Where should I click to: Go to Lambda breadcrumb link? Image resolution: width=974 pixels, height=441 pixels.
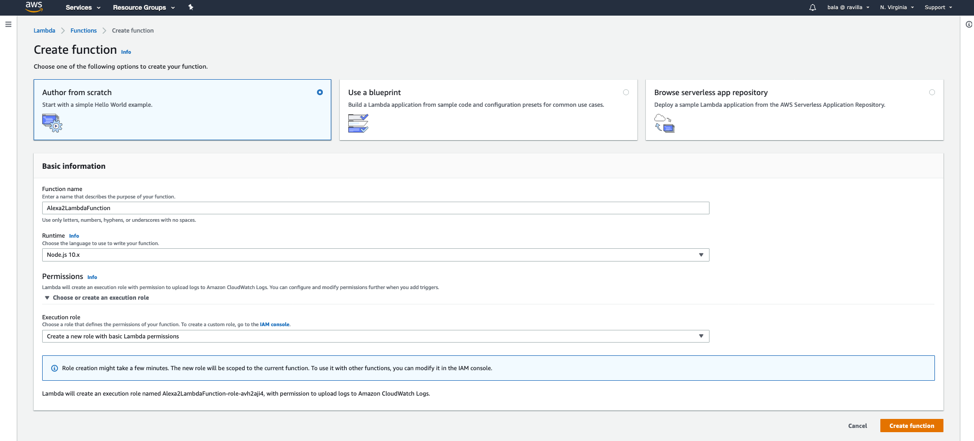[x=44, y=30]
